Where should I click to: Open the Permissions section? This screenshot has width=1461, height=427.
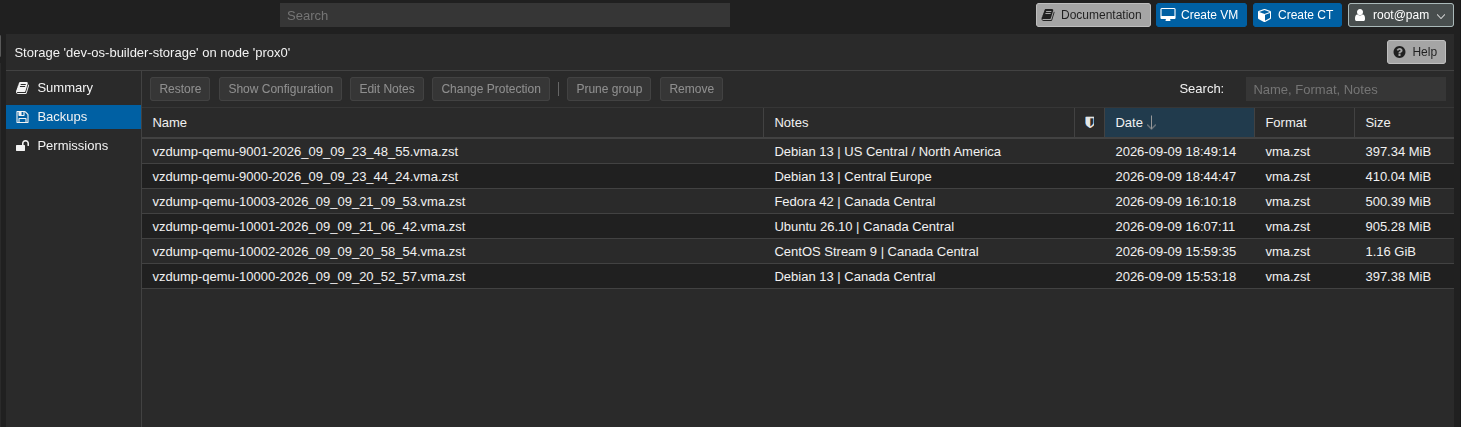[74, 146]
